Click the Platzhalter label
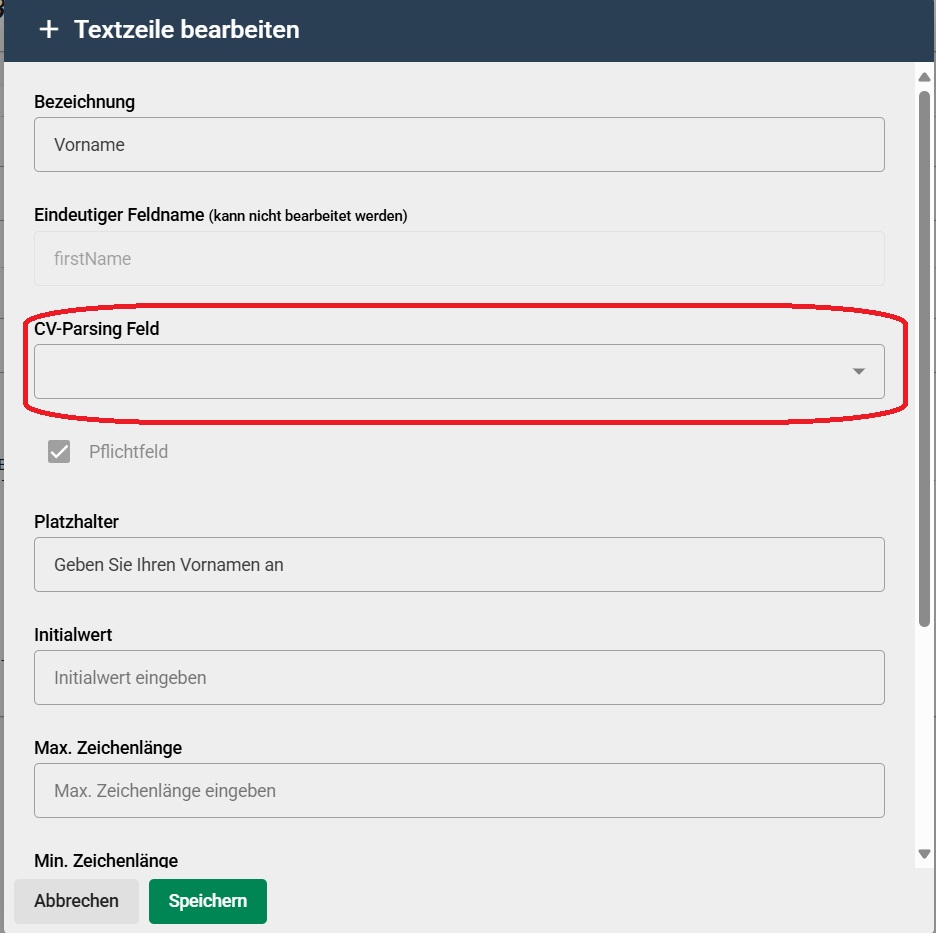This screenshot has width=936, height=933. pos(76,522)
